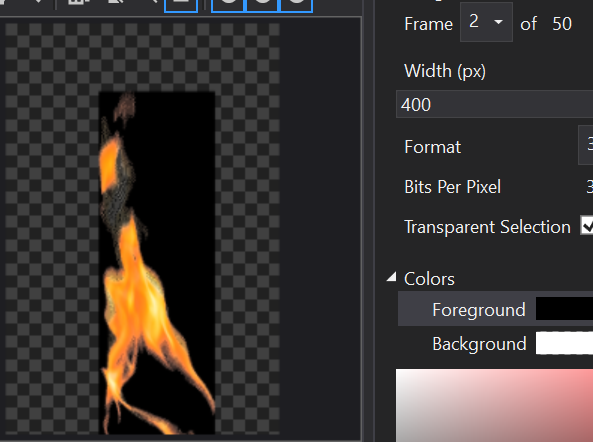Click the 'Width (px)' label
The height and width of the screenshot is (442, 593).
(445, 71)
